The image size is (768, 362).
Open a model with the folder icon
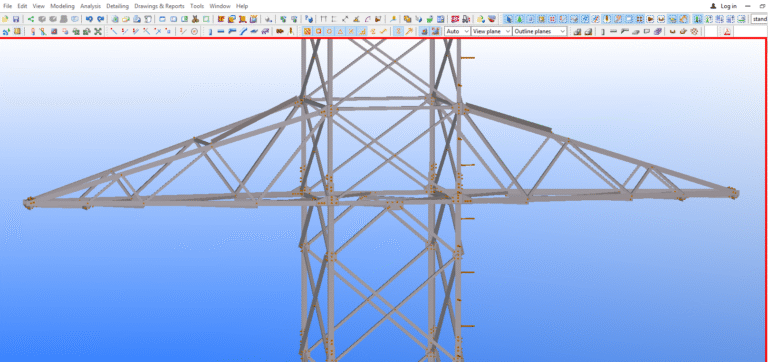tap(5, 19)
